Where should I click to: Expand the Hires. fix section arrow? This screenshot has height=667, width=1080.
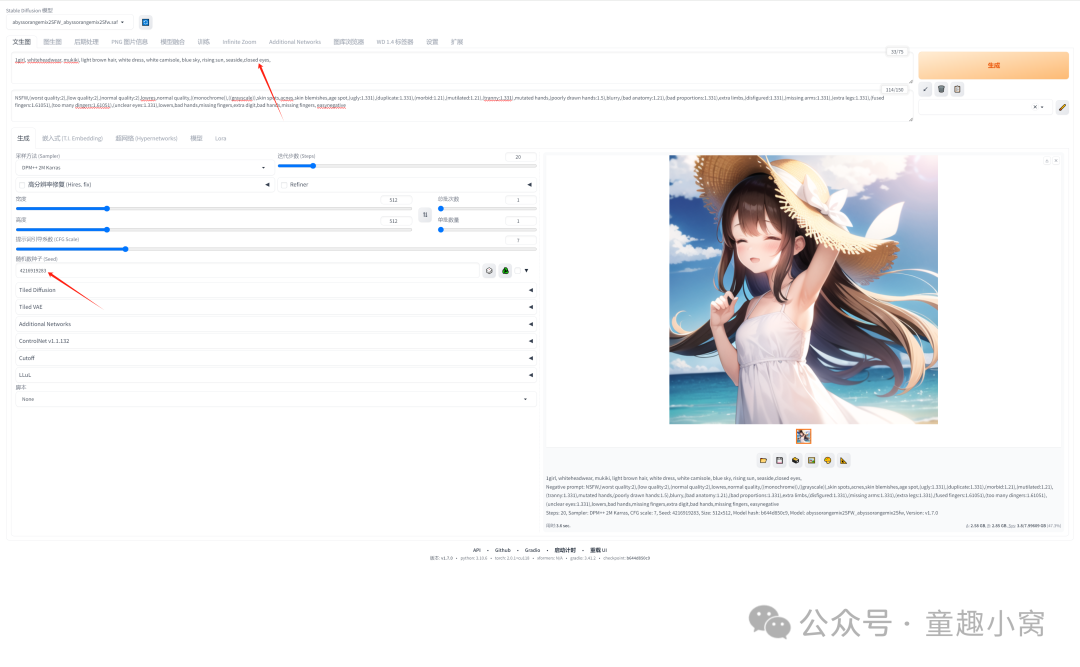267,185
